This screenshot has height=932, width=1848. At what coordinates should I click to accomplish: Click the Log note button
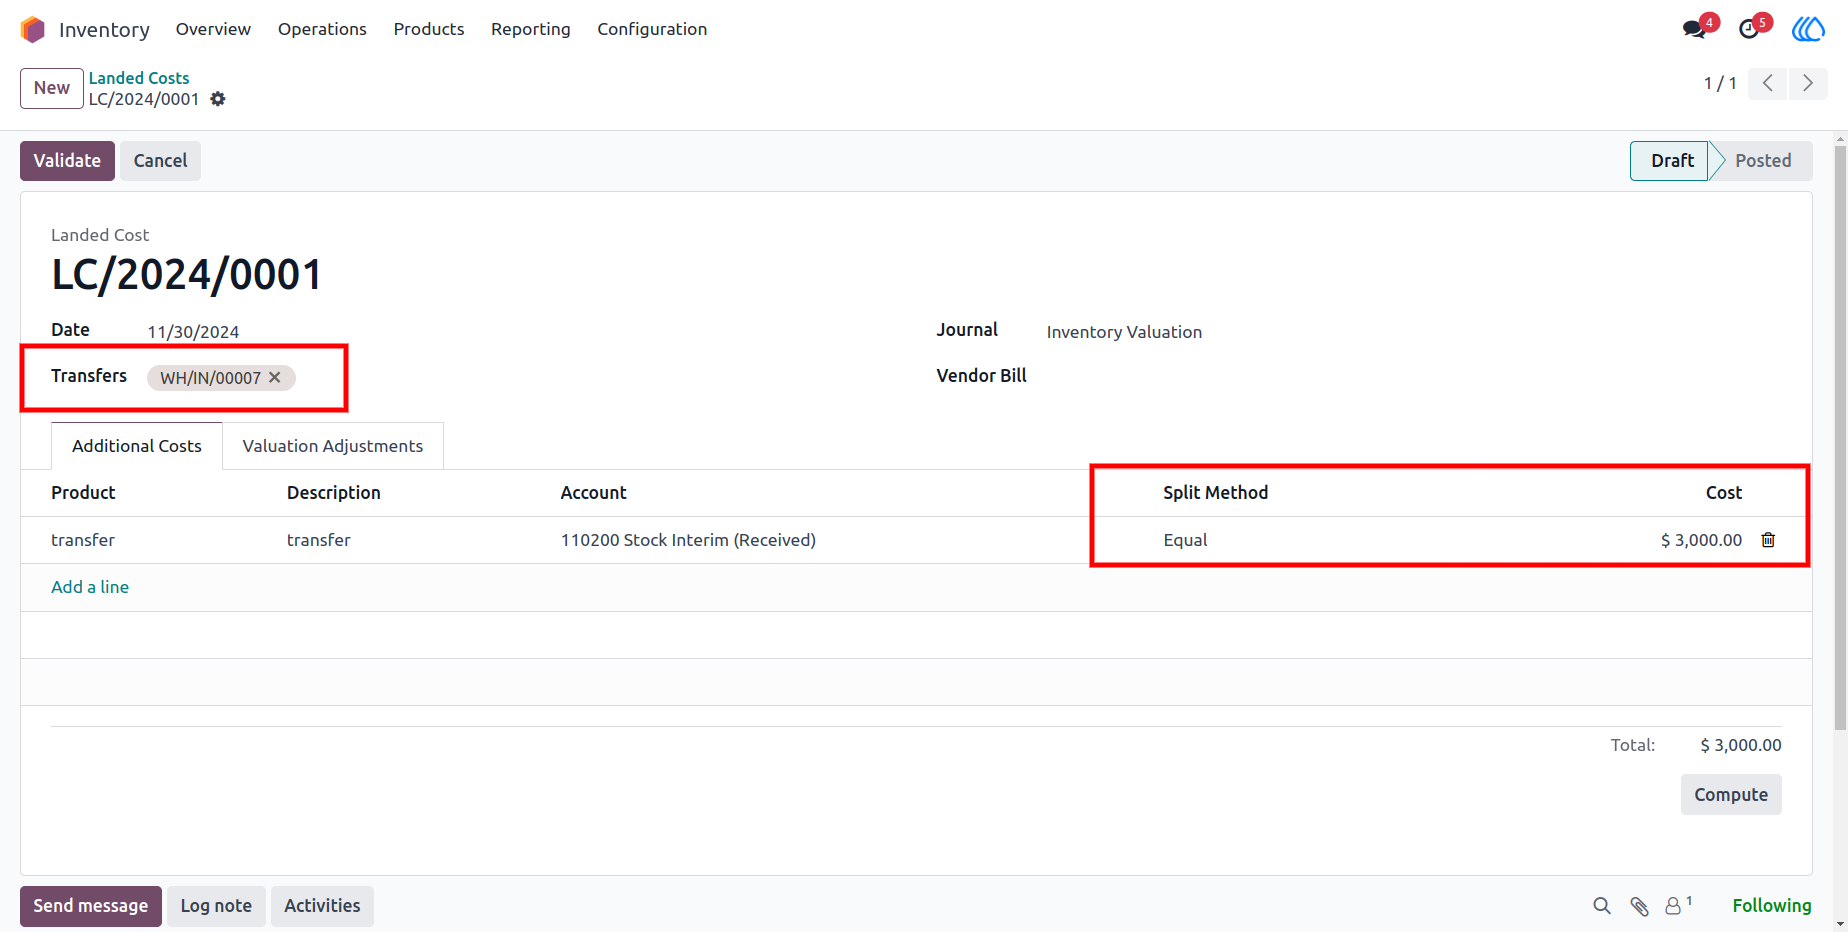pos(216,906)
